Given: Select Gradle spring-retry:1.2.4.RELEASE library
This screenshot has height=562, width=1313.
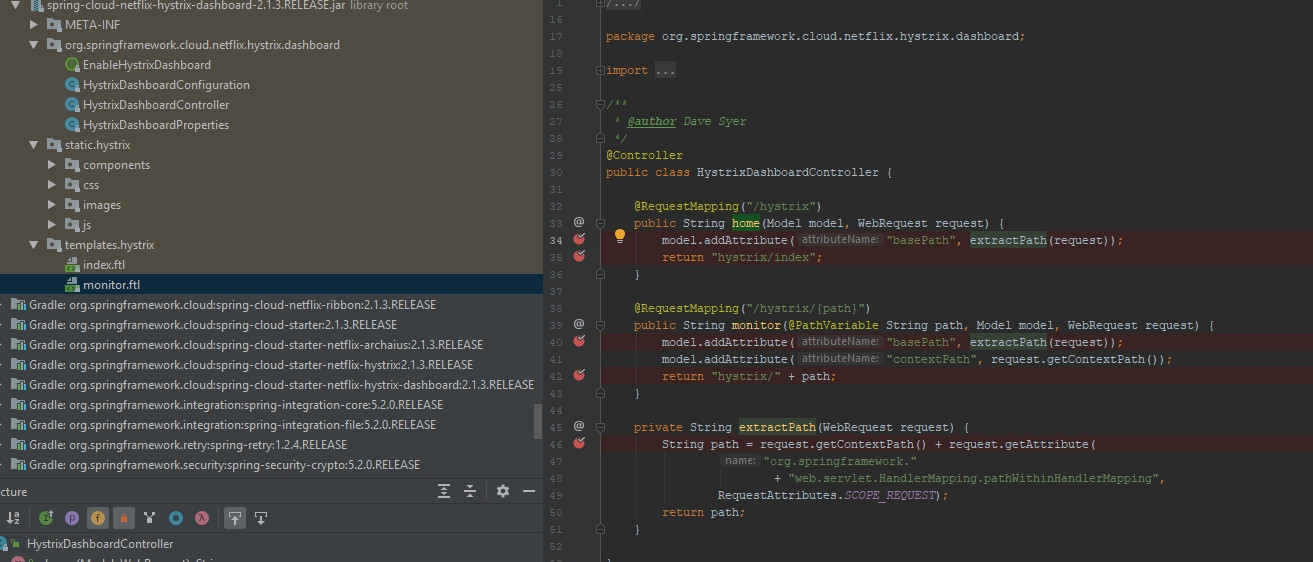Looking at the screenshot, I should coord(188,445).
